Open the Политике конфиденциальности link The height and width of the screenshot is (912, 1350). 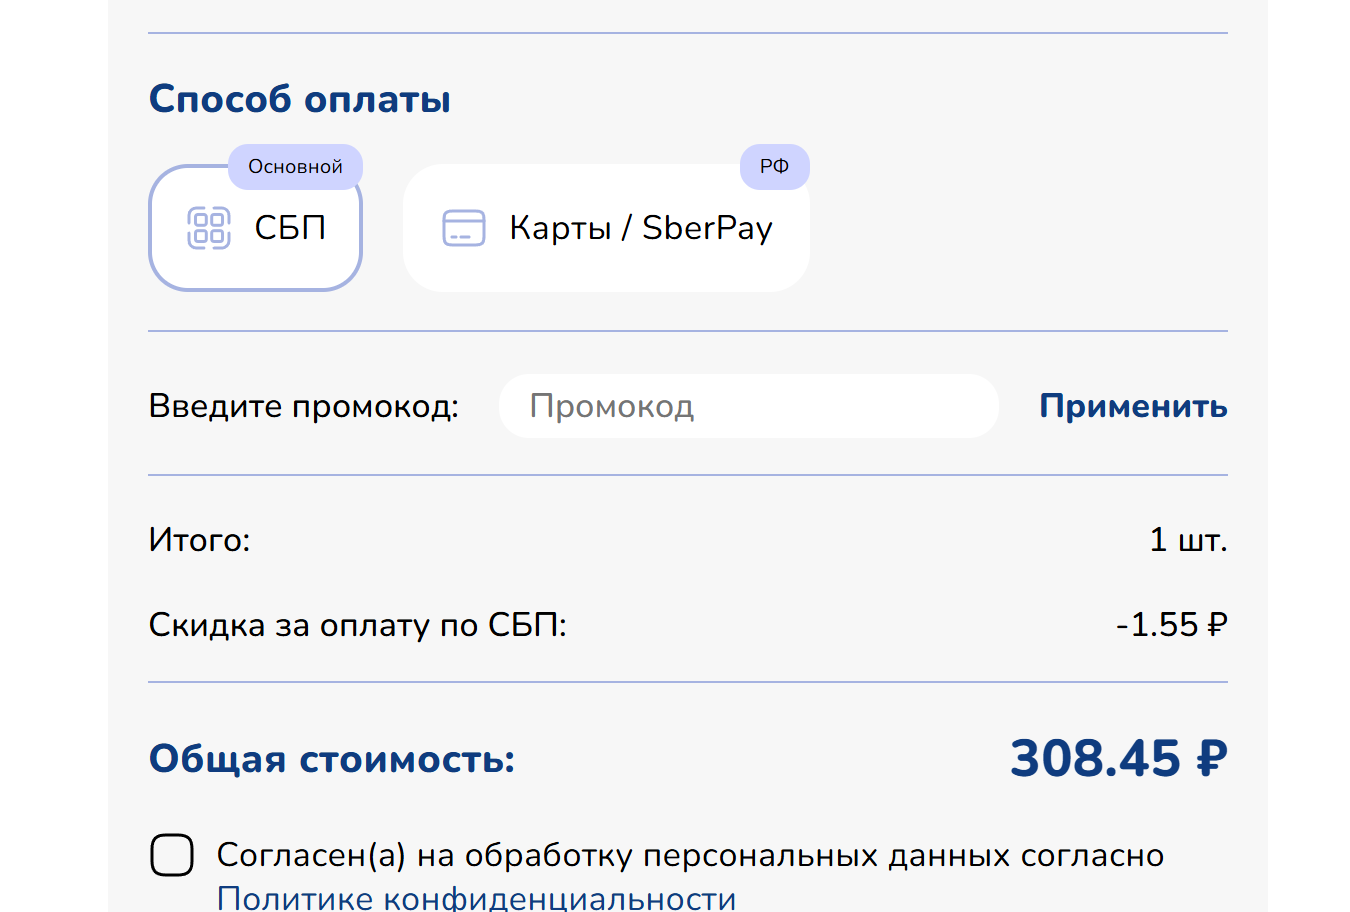click(476, 897)
